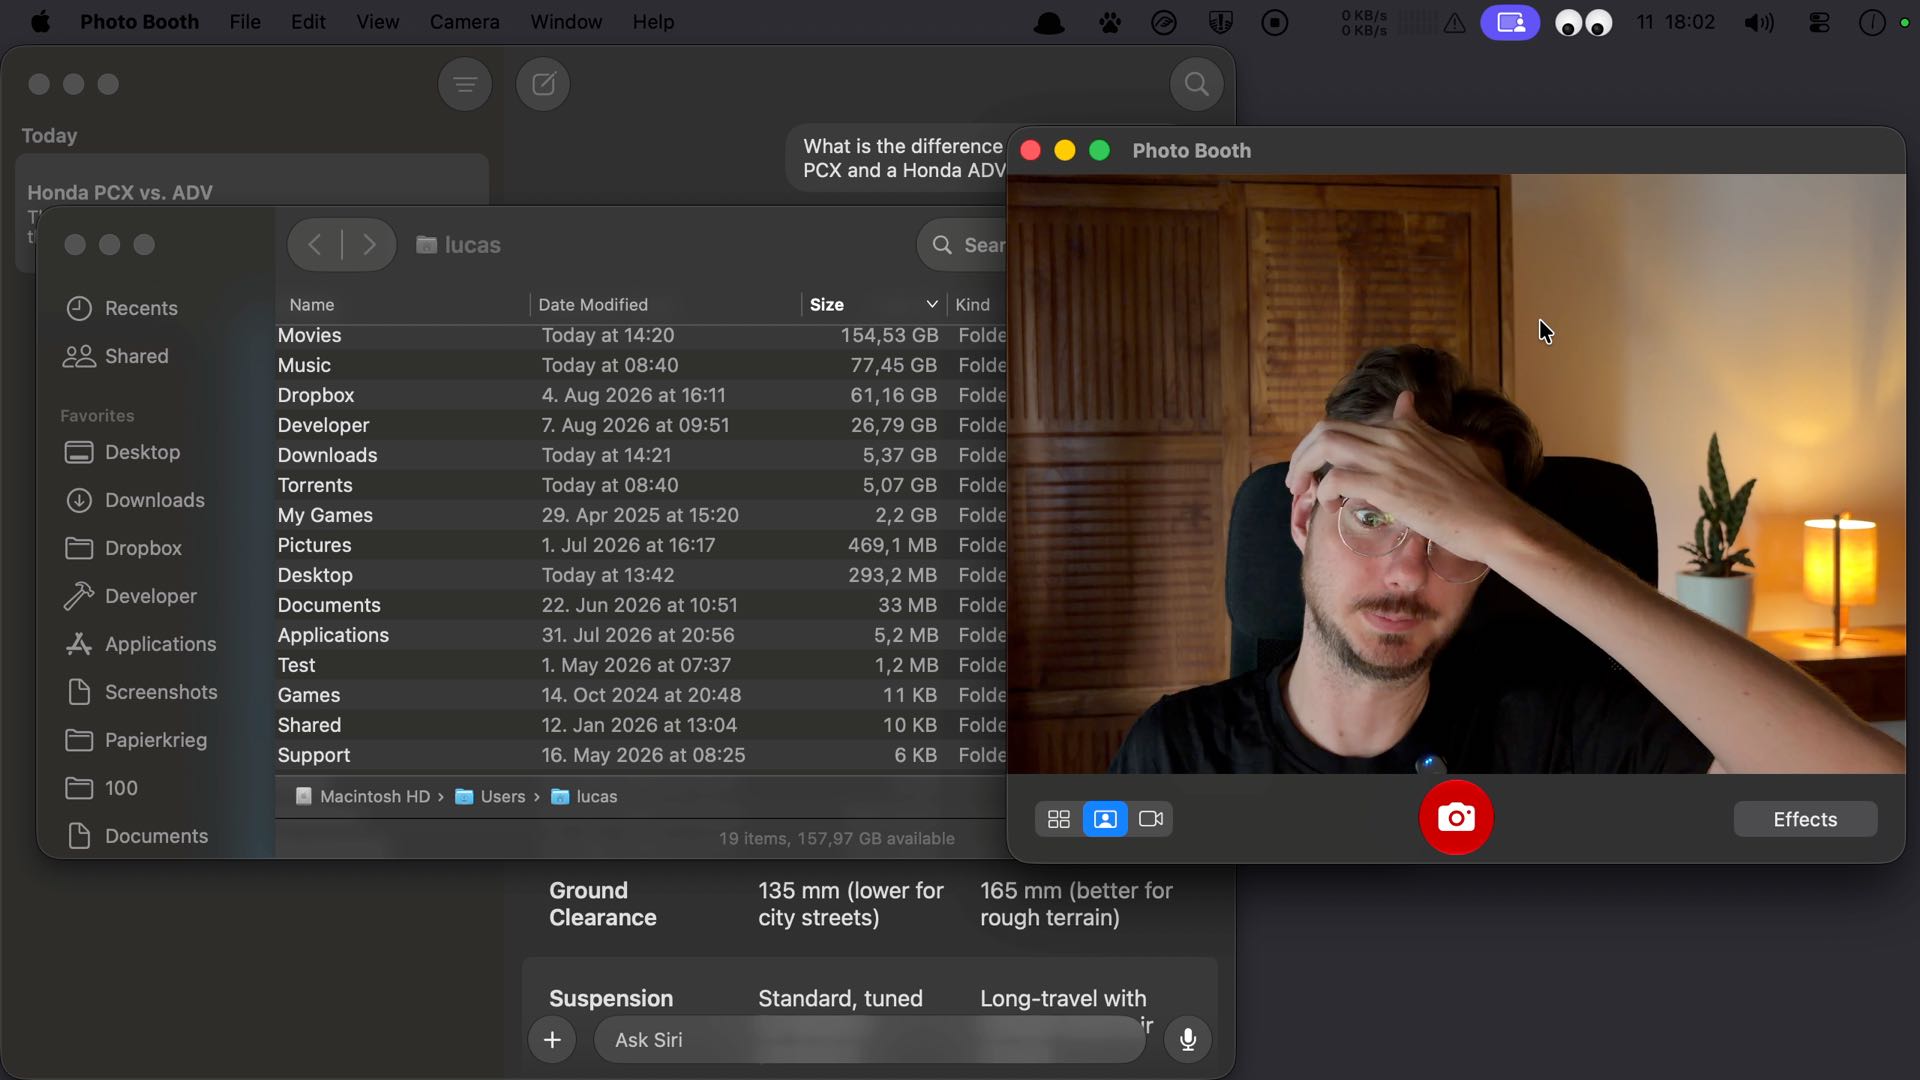Toggle sort order chevron in Size column
Image resolution: width=1920 pixels, height=1080 pixels.
click(x=932, y=305)
